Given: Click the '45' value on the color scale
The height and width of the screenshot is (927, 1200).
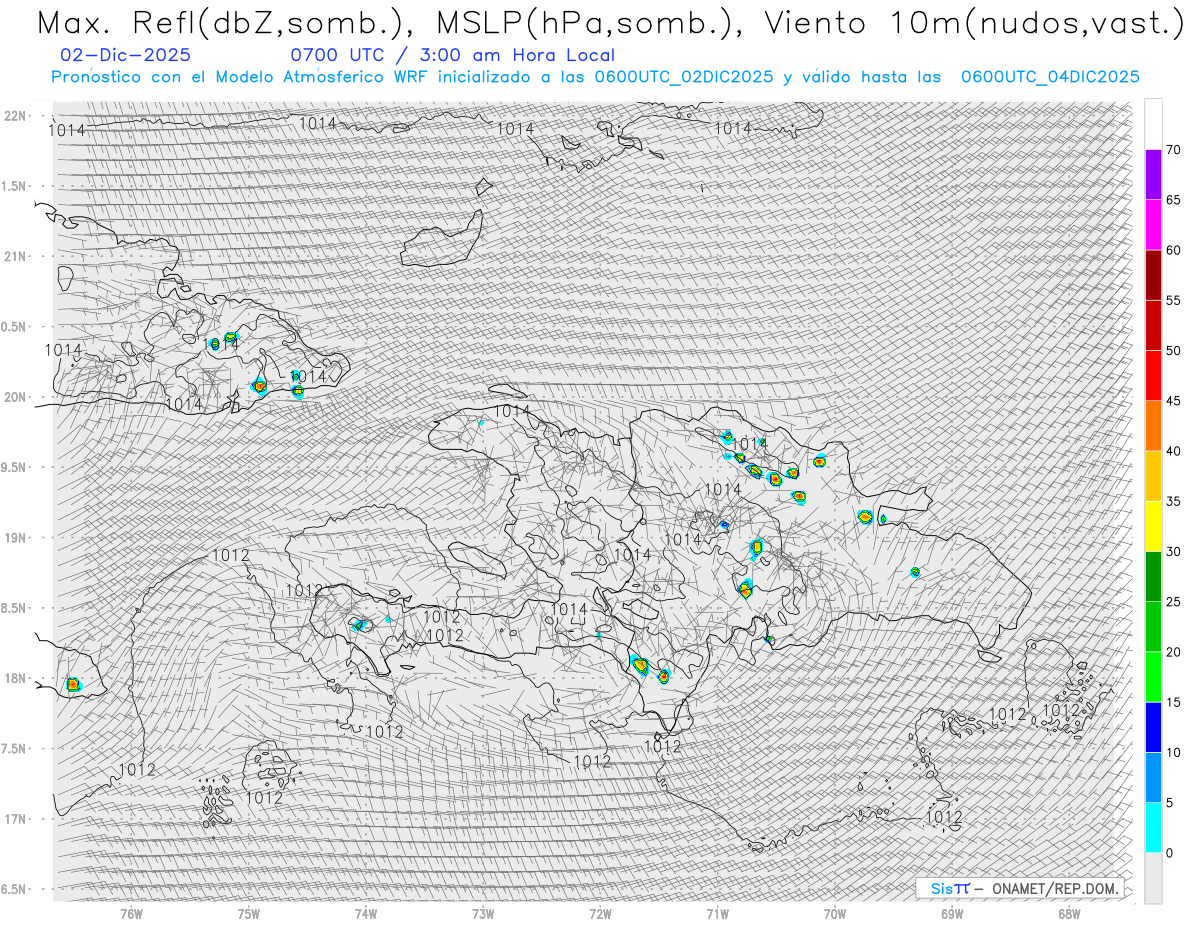Looking at the screenshot, I should tap(1173, 401).
